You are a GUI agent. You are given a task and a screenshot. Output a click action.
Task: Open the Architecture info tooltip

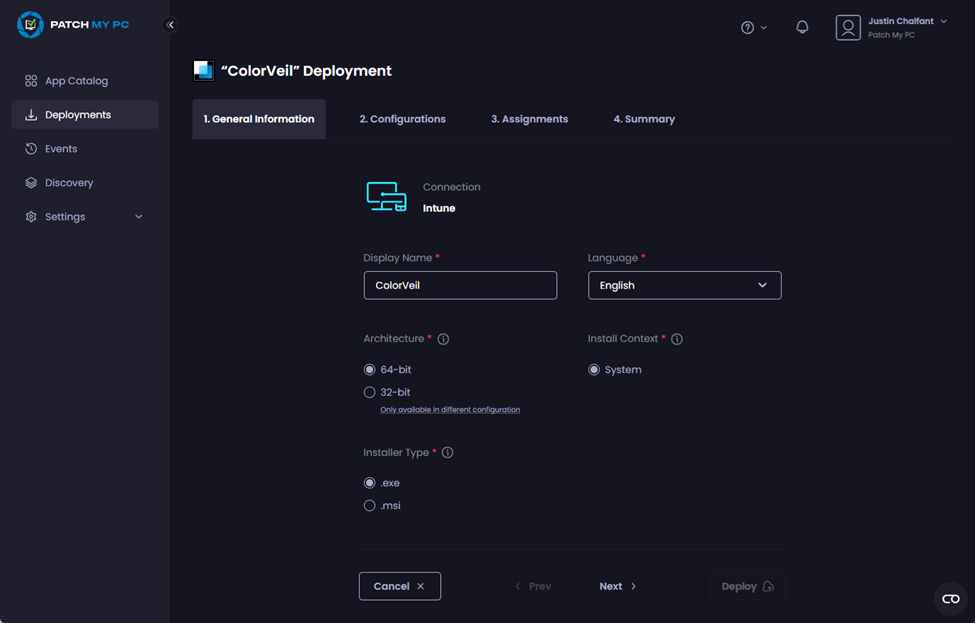(440, 338)
